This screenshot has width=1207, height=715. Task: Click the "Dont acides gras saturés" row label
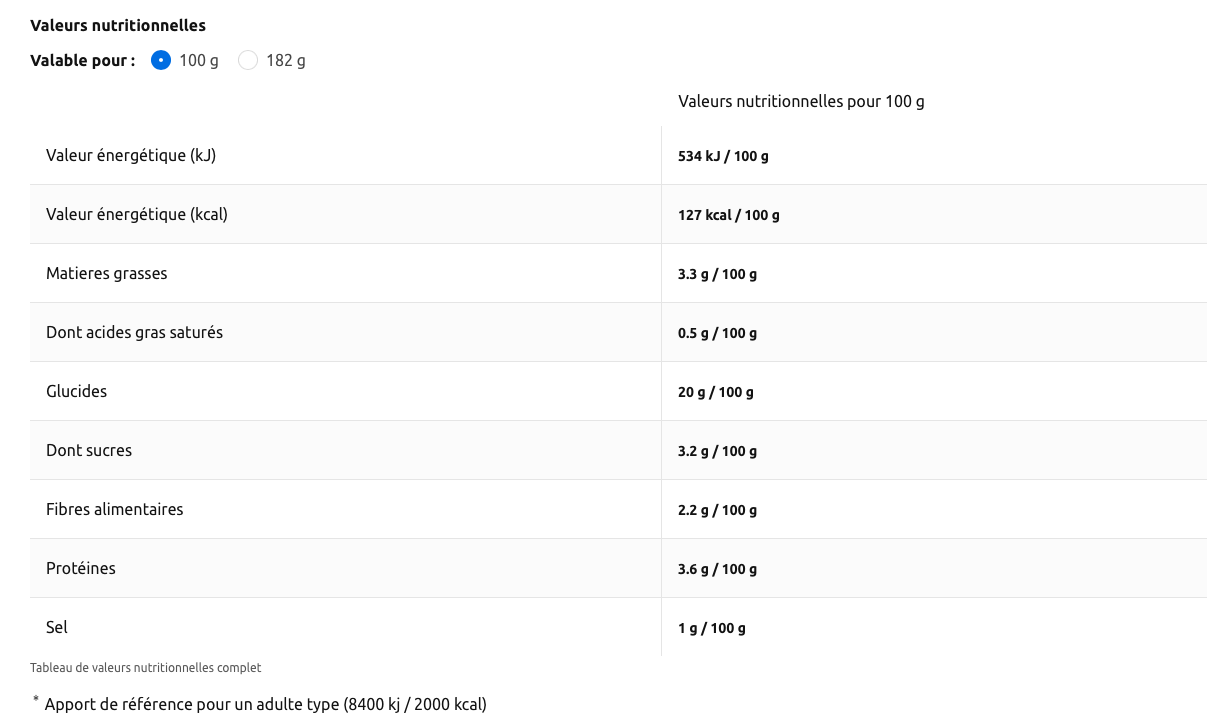(x=134, y=332)
